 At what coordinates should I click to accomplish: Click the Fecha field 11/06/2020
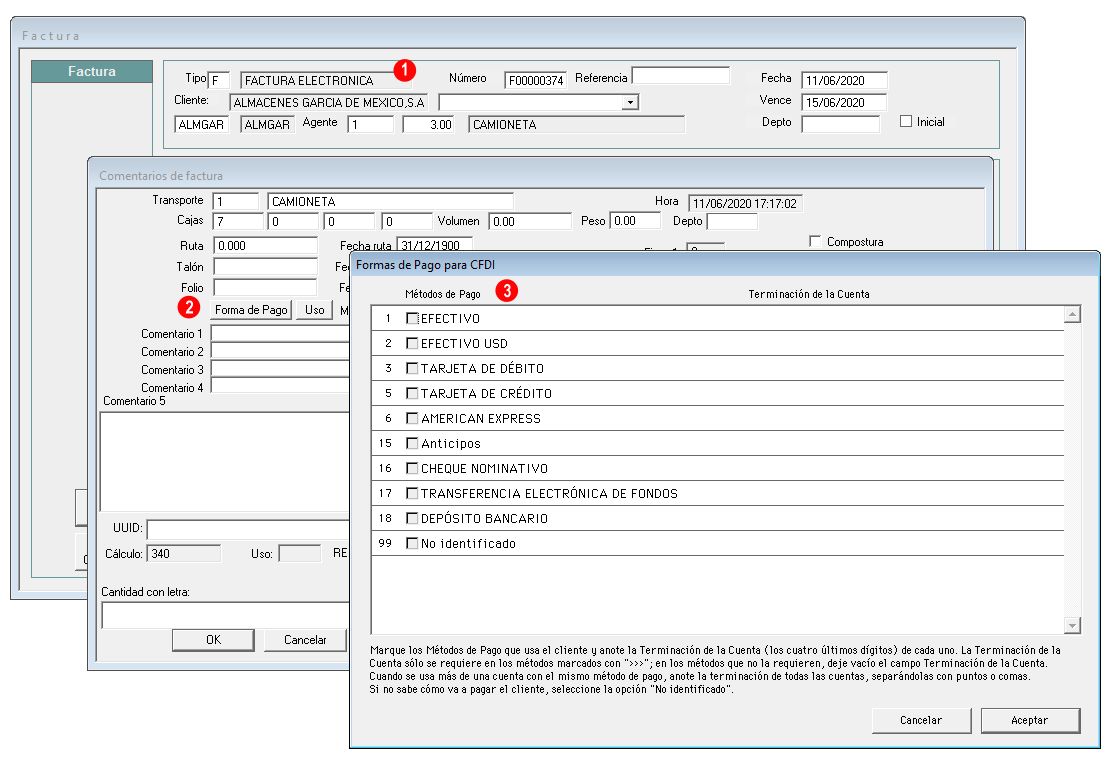pos(844,80)
